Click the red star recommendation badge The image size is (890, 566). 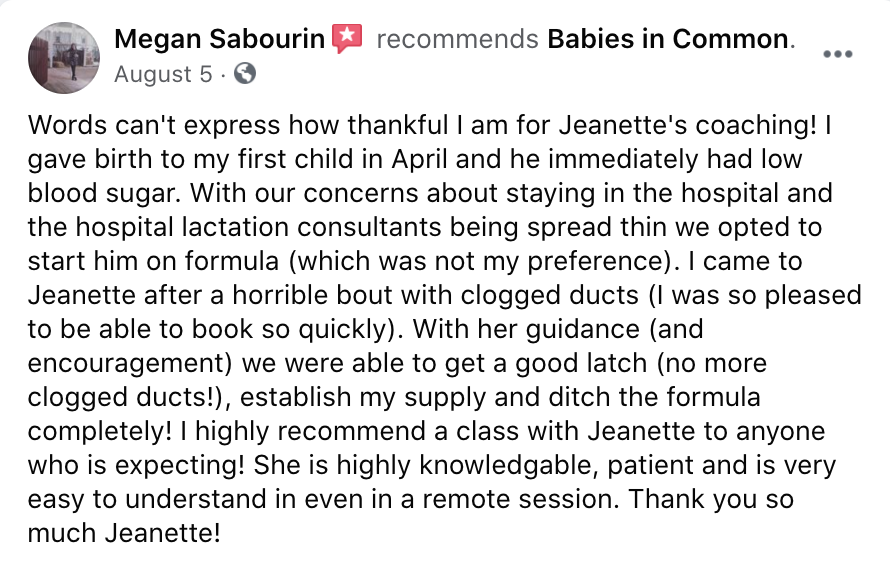(347, 39)
